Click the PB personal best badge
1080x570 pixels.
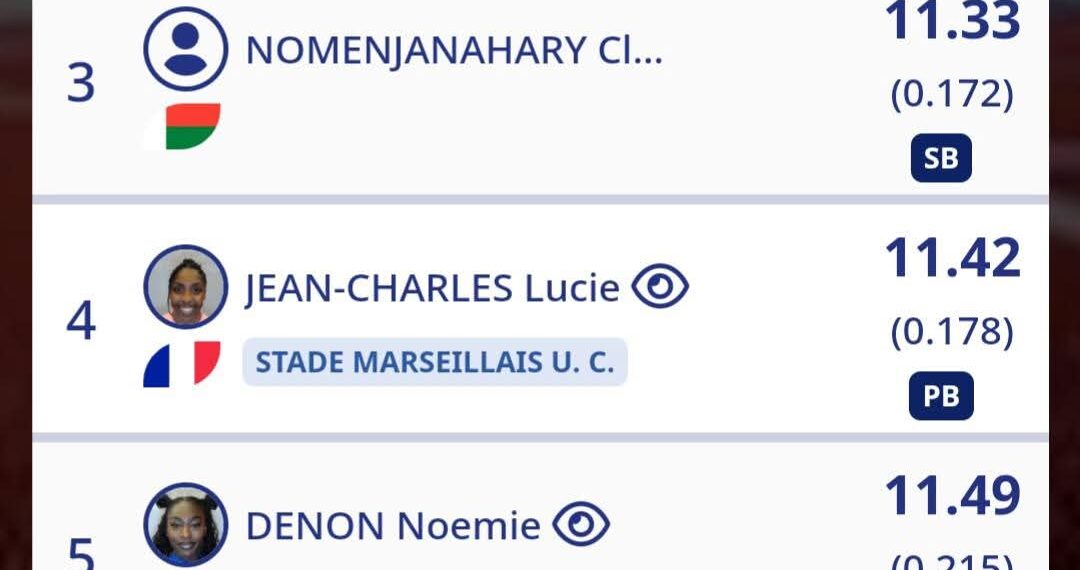coord(941,396)
